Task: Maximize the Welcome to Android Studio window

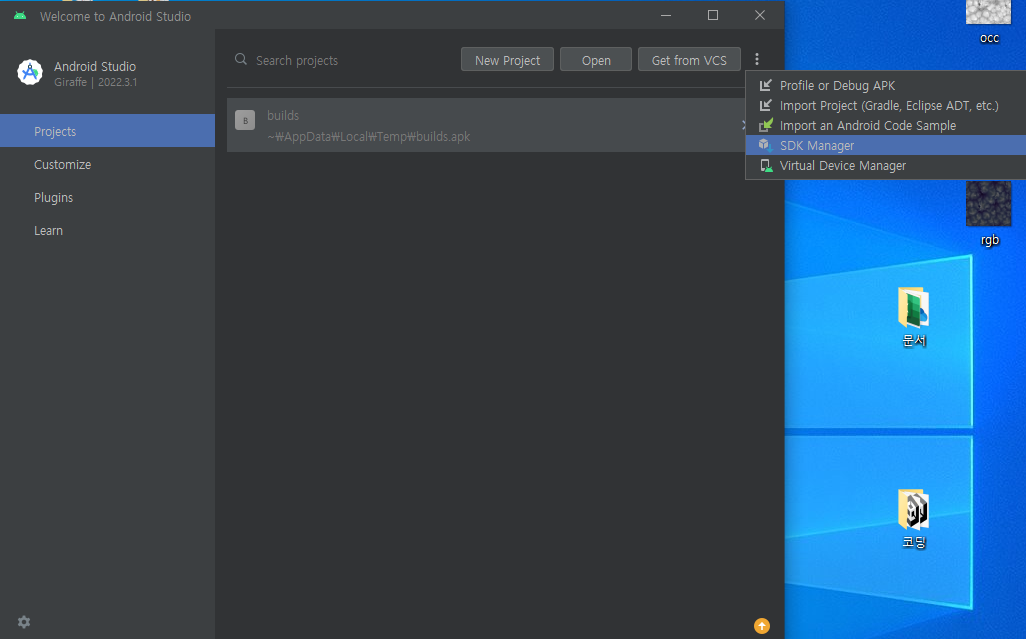Action: [713, 15]
